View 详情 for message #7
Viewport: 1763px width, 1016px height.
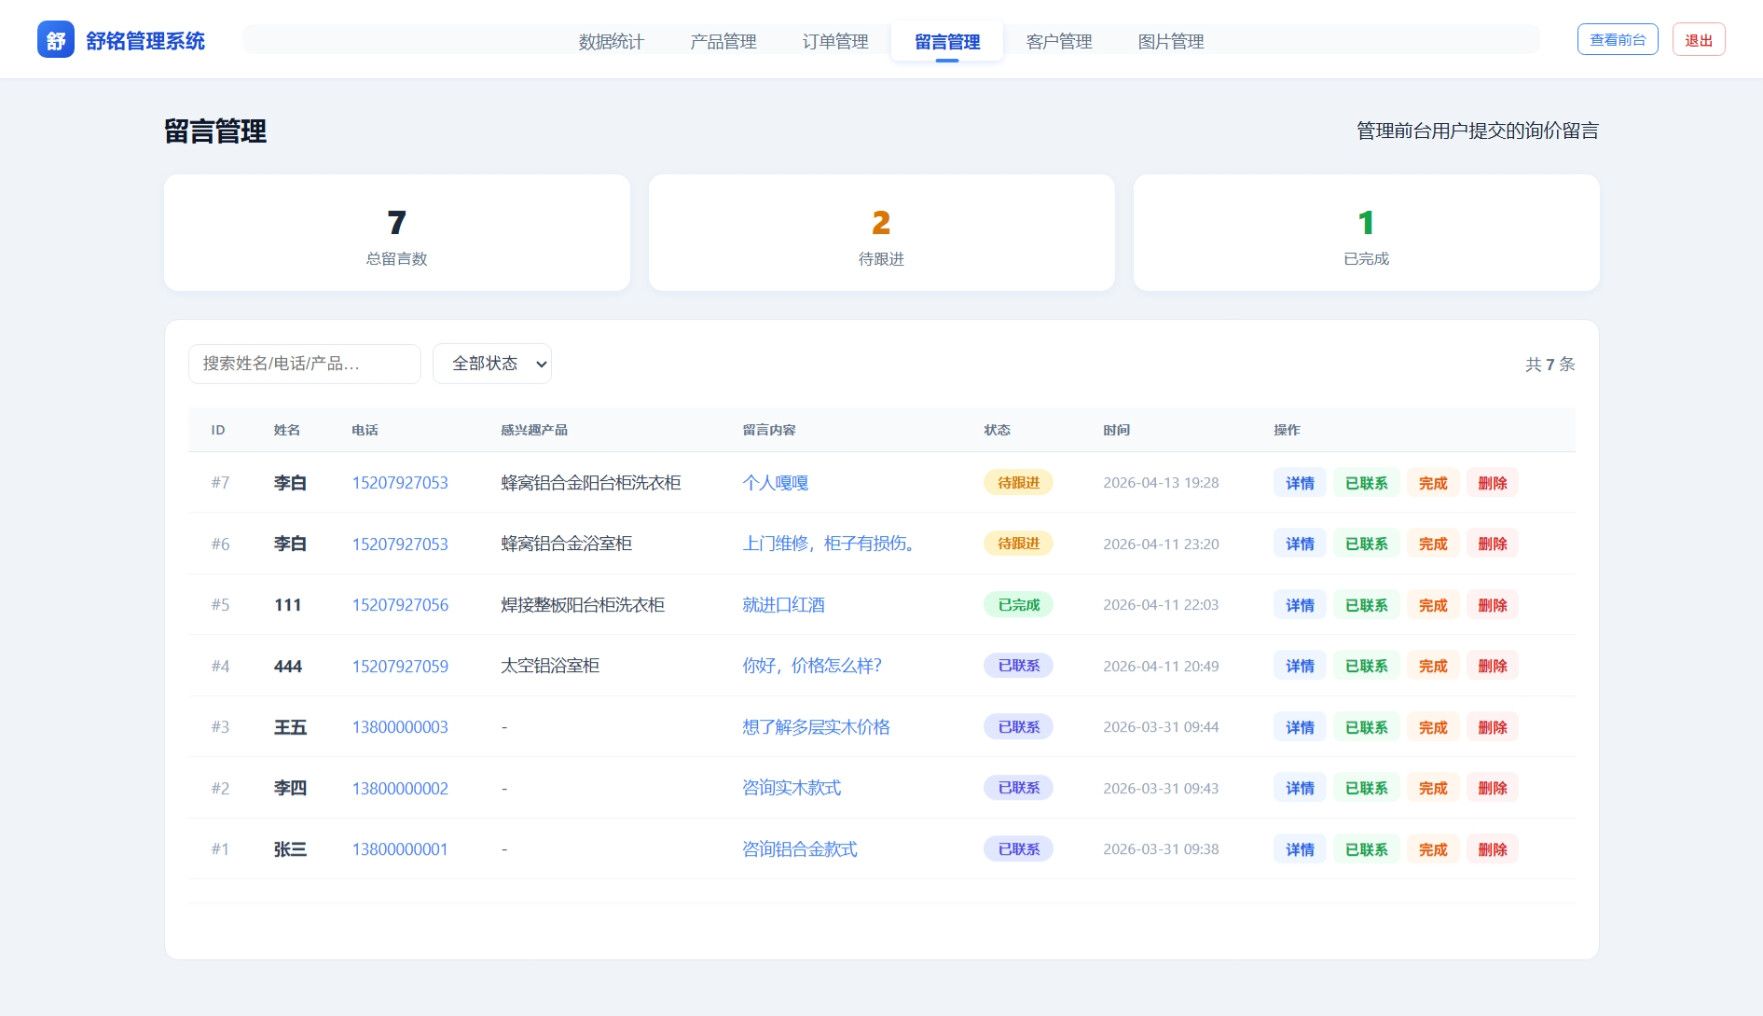click(1300, 483)
